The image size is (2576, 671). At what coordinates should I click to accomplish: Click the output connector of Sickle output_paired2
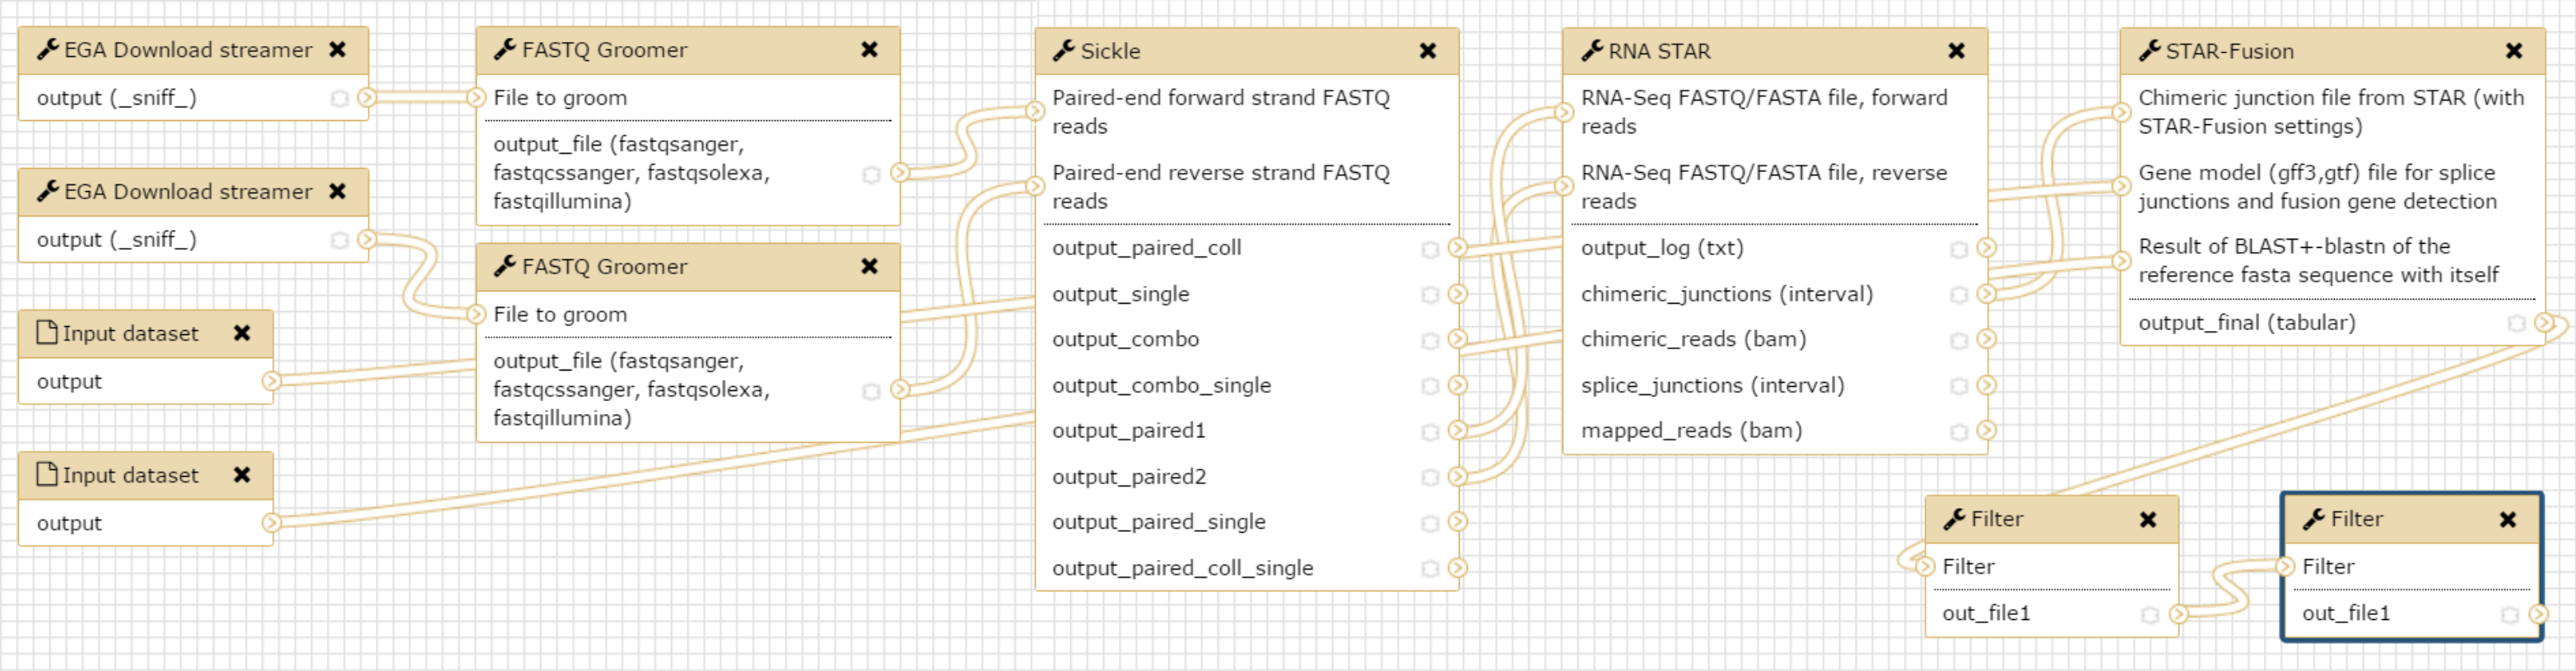[1458, 477]
